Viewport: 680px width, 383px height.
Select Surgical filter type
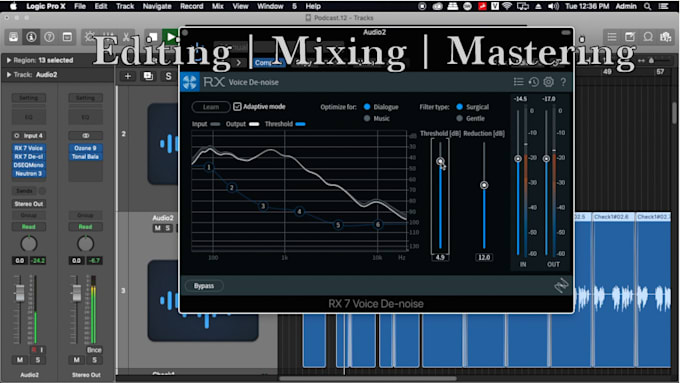460,107
